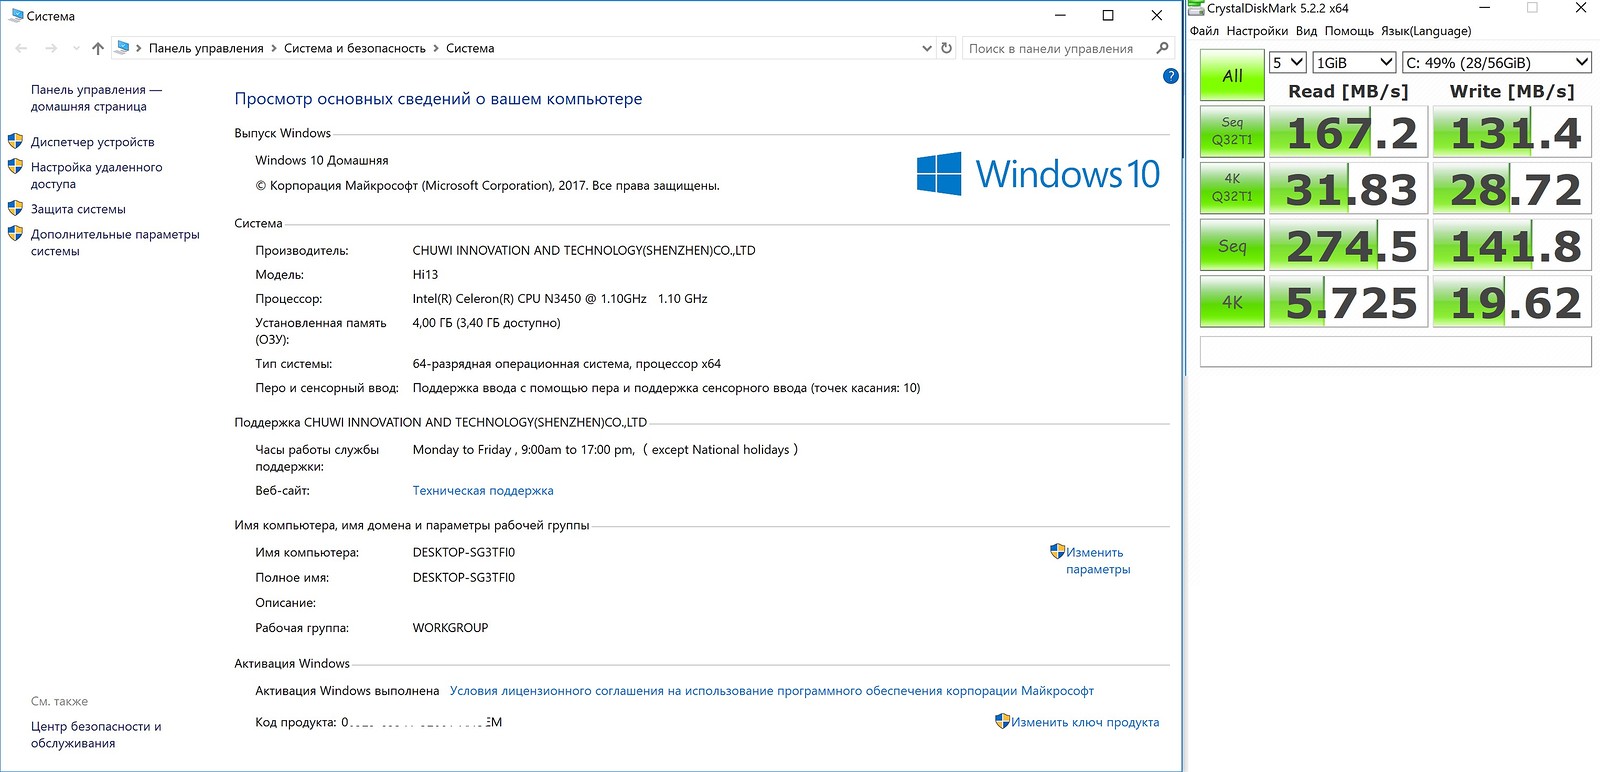Open Техническая поддержка website link
The width and height of the screenshot is (1600, 772).
coord(483,491)
